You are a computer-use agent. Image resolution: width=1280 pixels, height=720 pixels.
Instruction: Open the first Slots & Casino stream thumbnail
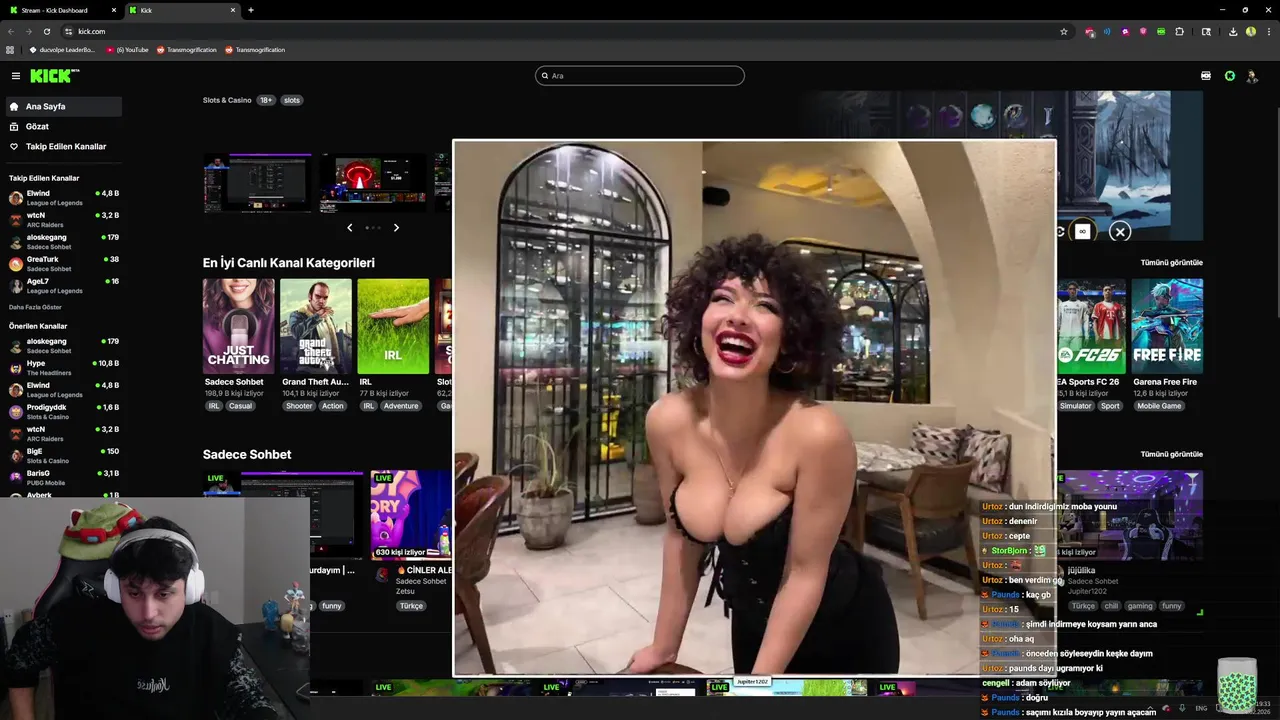258,183
